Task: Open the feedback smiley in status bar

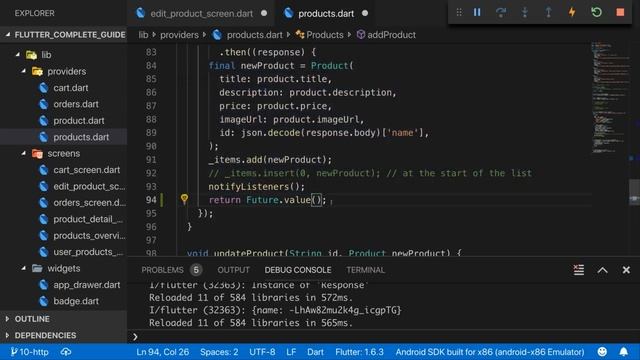Action: pos(602,352)
